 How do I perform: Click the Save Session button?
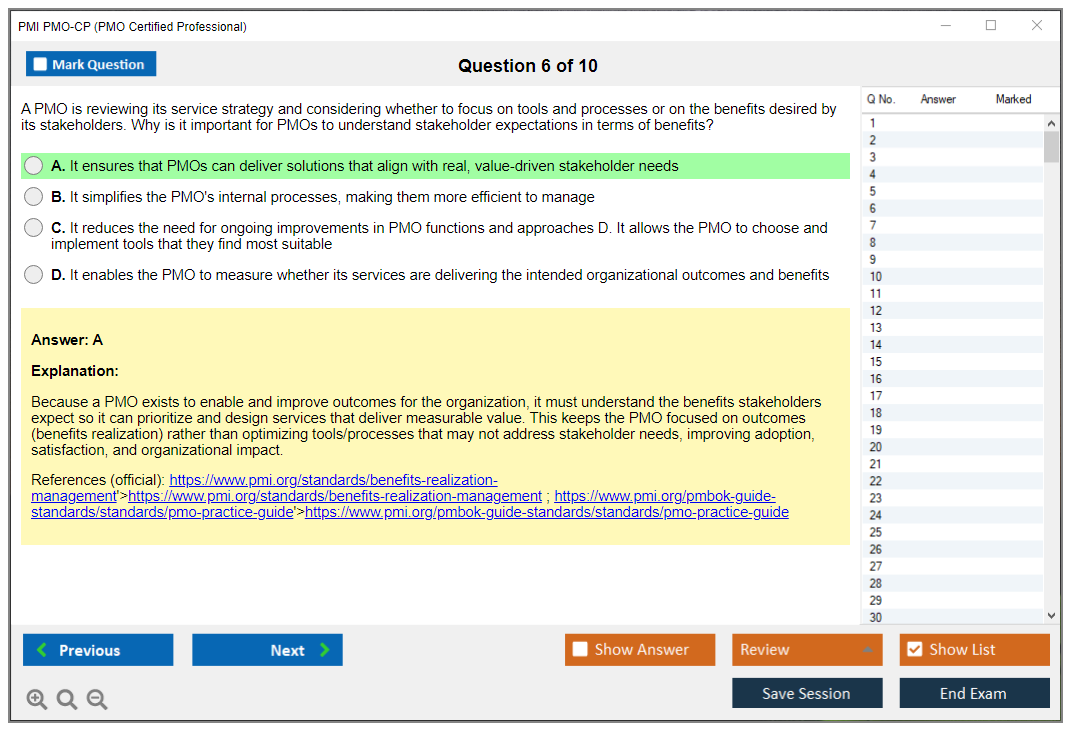[806, 692]
